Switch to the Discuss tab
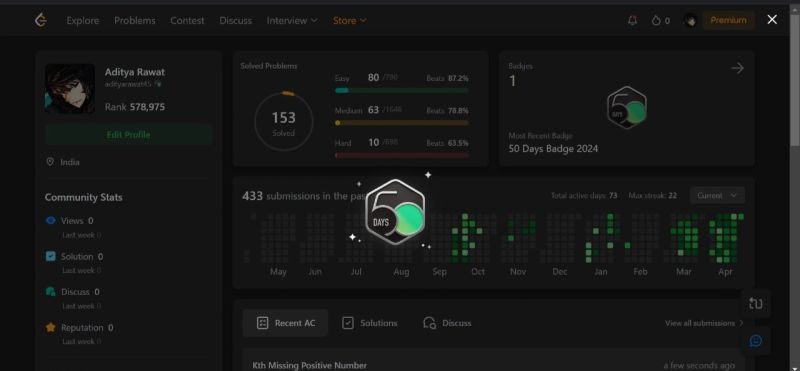Screen dimensions: 800x371 click(447, 323)
